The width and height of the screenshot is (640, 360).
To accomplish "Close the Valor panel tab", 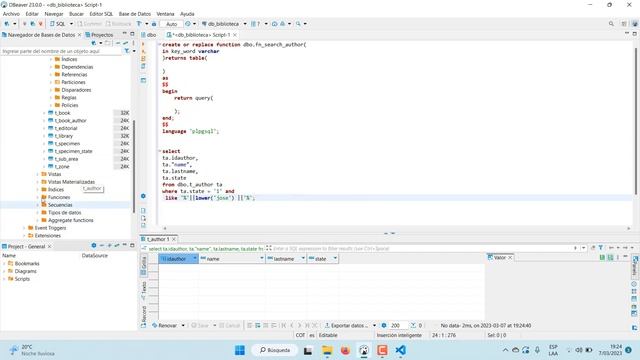I will point(510,258).
